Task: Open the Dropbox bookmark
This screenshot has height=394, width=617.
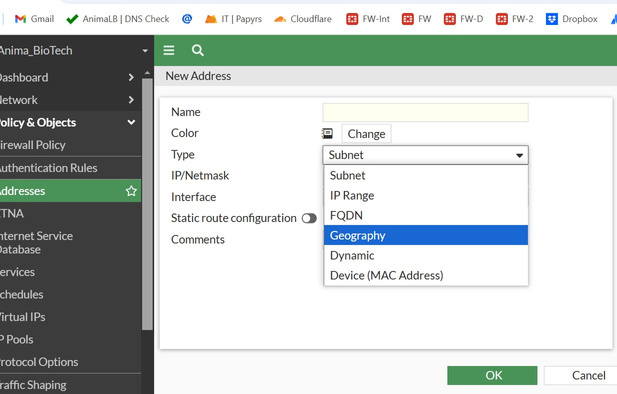Action: (x=571, y=18)
